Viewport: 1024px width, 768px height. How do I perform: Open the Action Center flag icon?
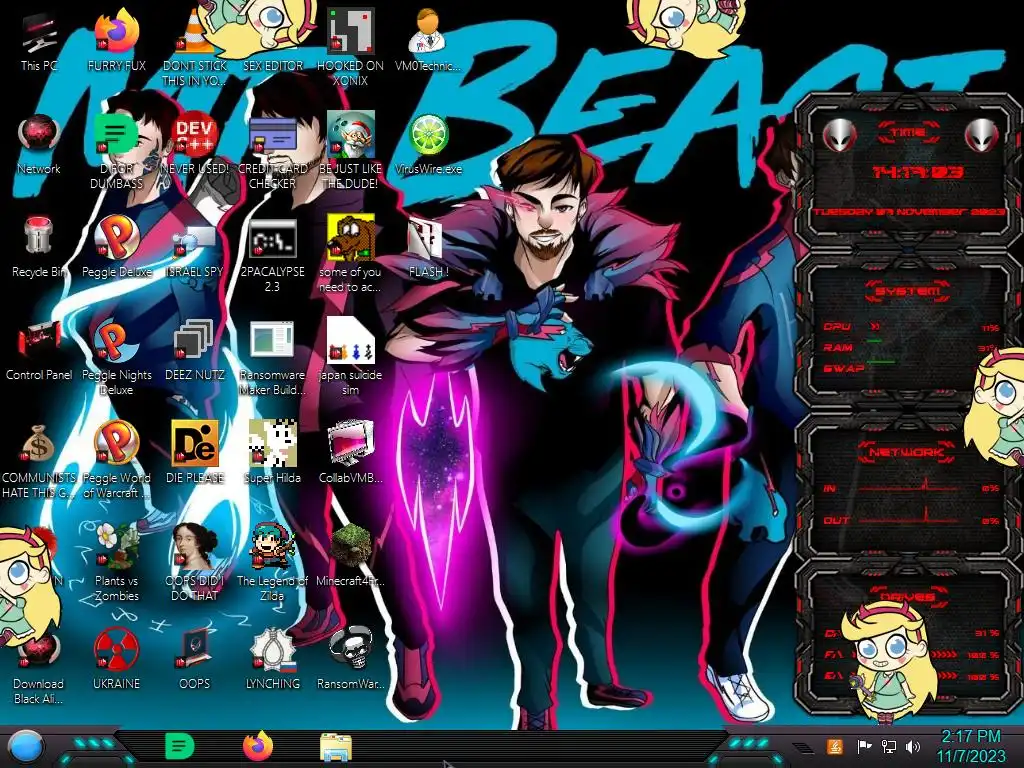pos(864,747)
